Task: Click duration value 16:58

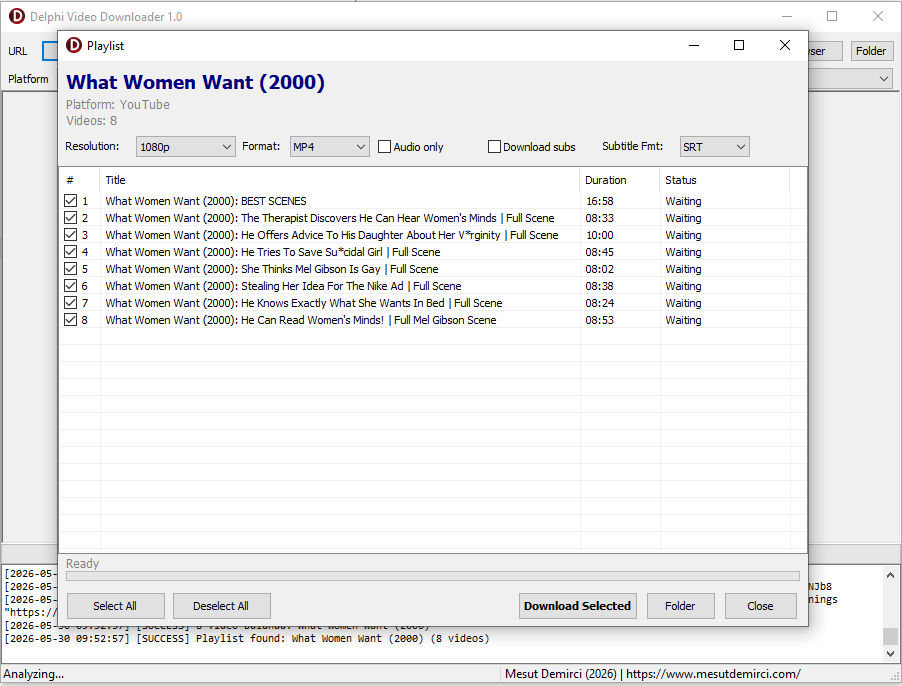Action: (x=599, y=201)
